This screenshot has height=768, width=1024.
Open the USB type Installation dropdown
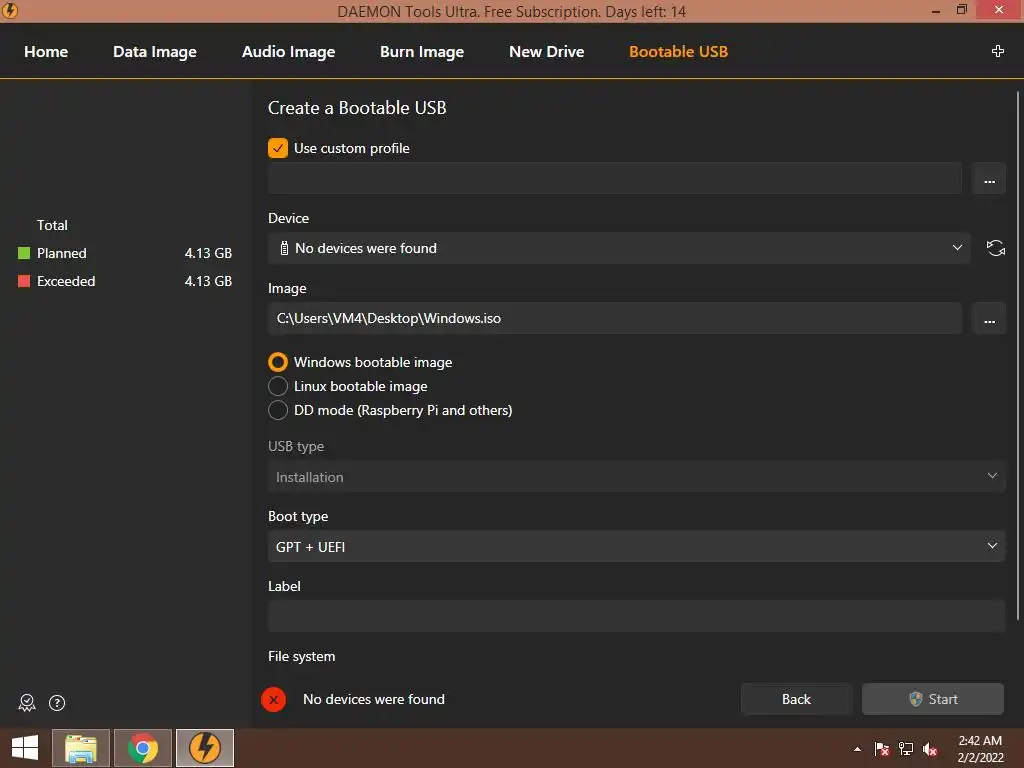coord(636,477)
